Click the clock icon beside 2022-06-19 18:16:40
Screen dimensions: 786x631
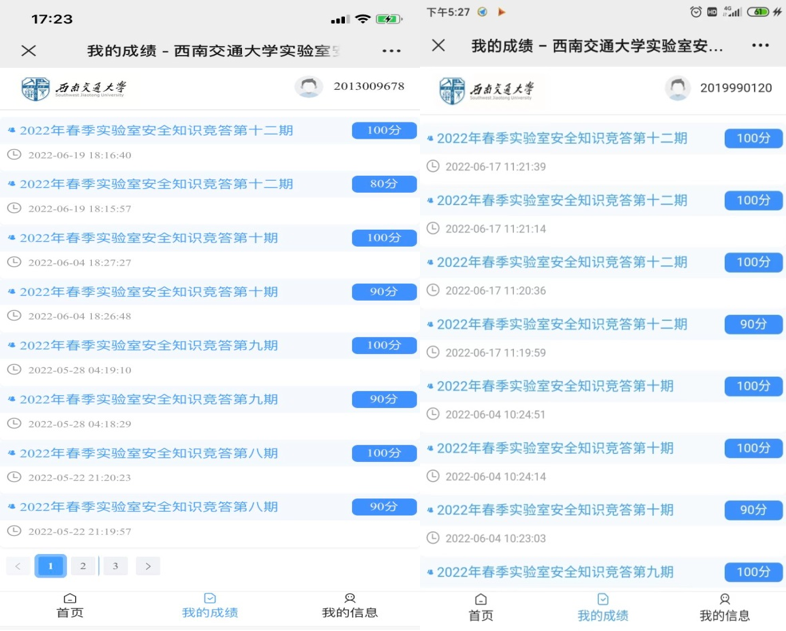point(14,155)
